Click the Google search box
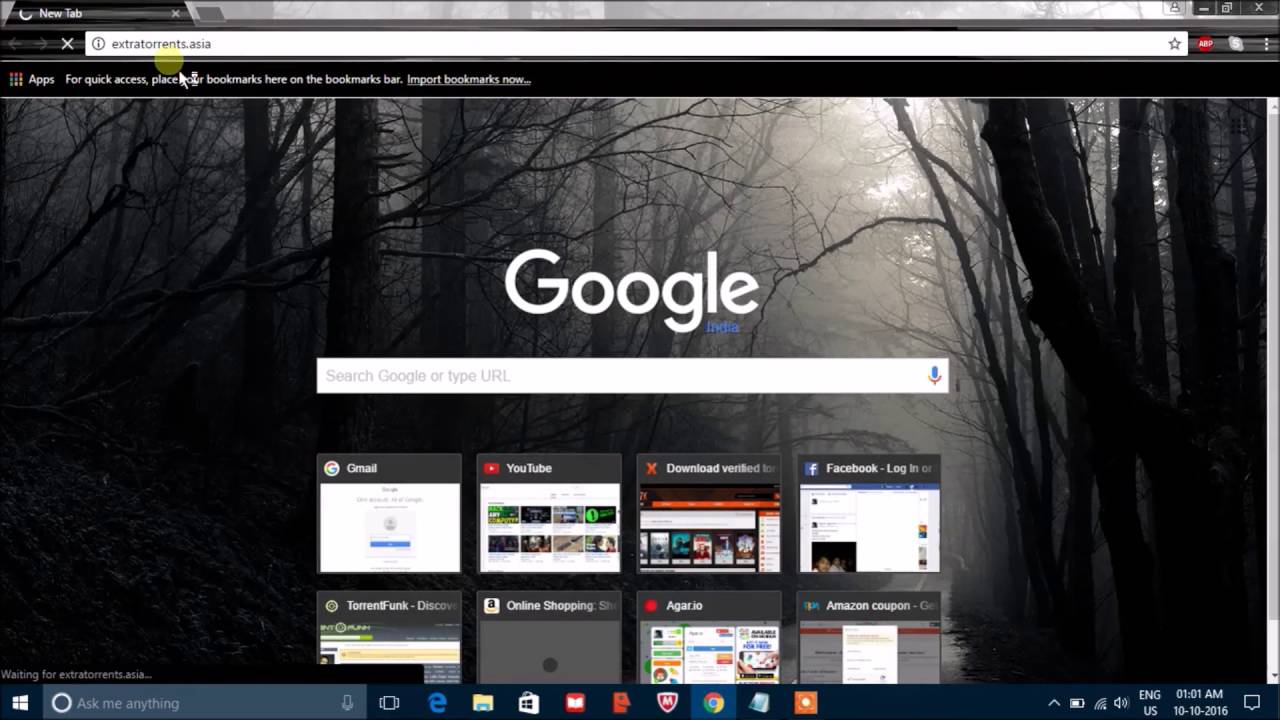This screenshot has height=720, width=1280. (x=632, y=376)
